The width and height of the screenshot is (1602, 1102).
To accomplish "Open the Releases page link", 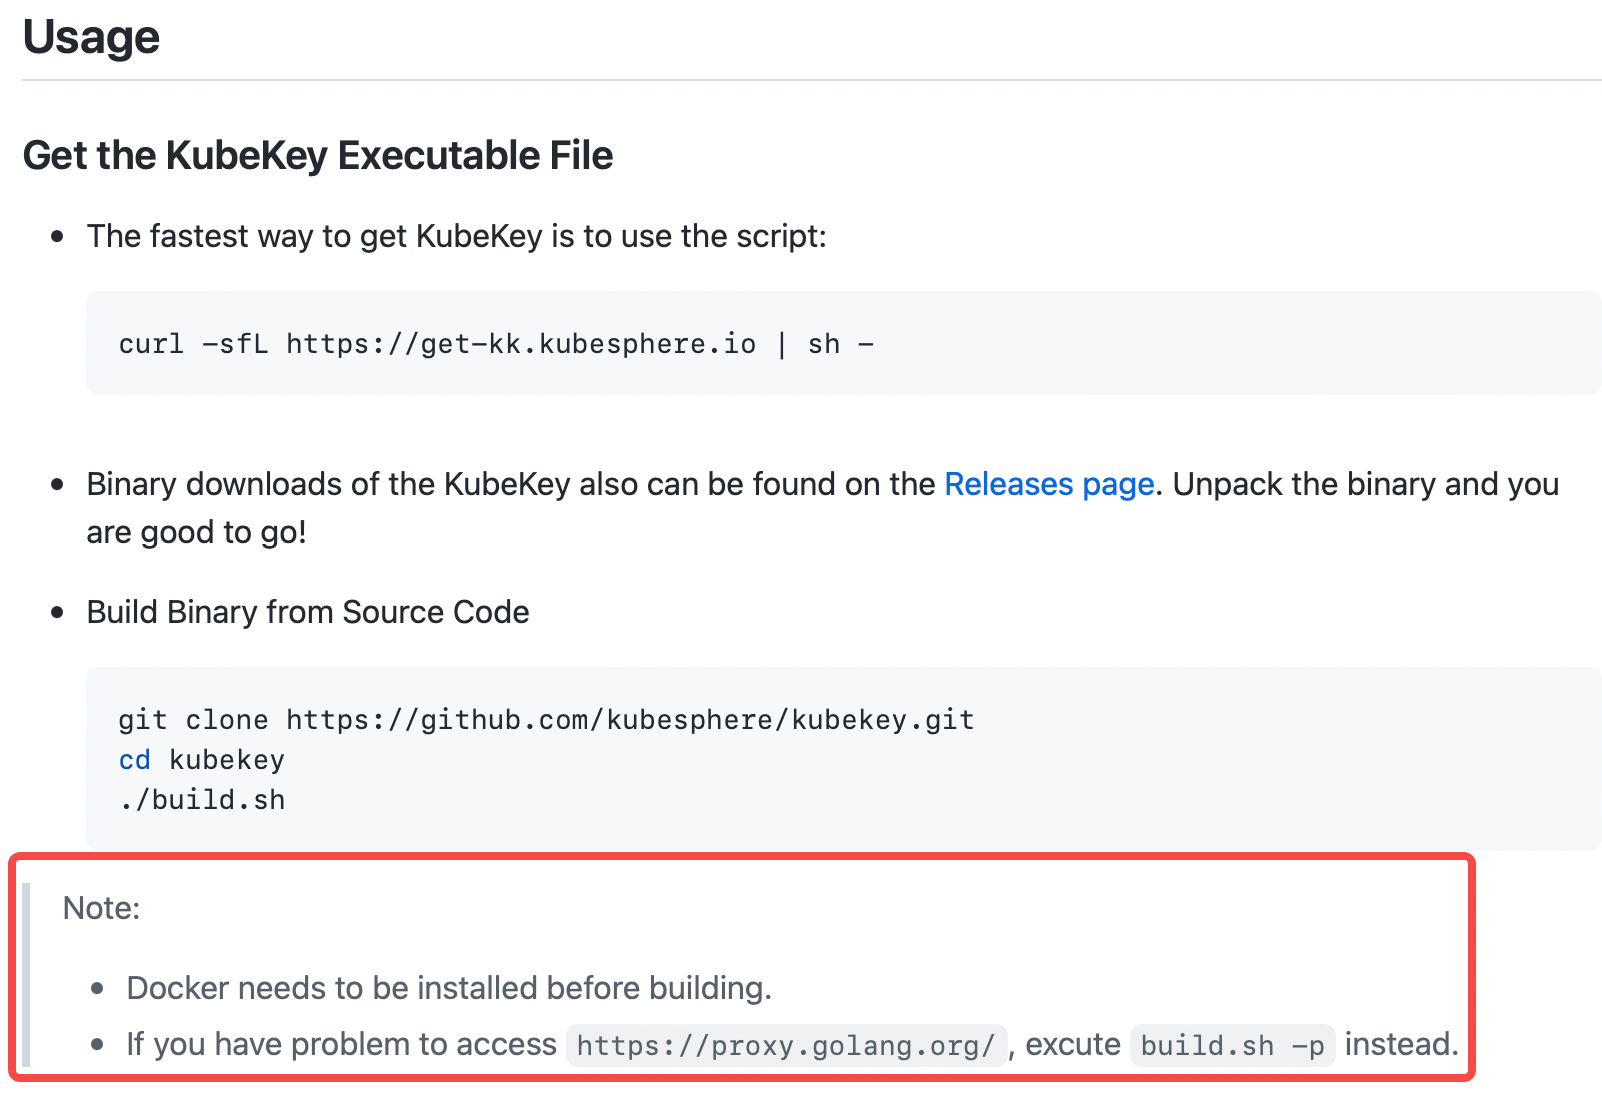I will point(1048,484).
